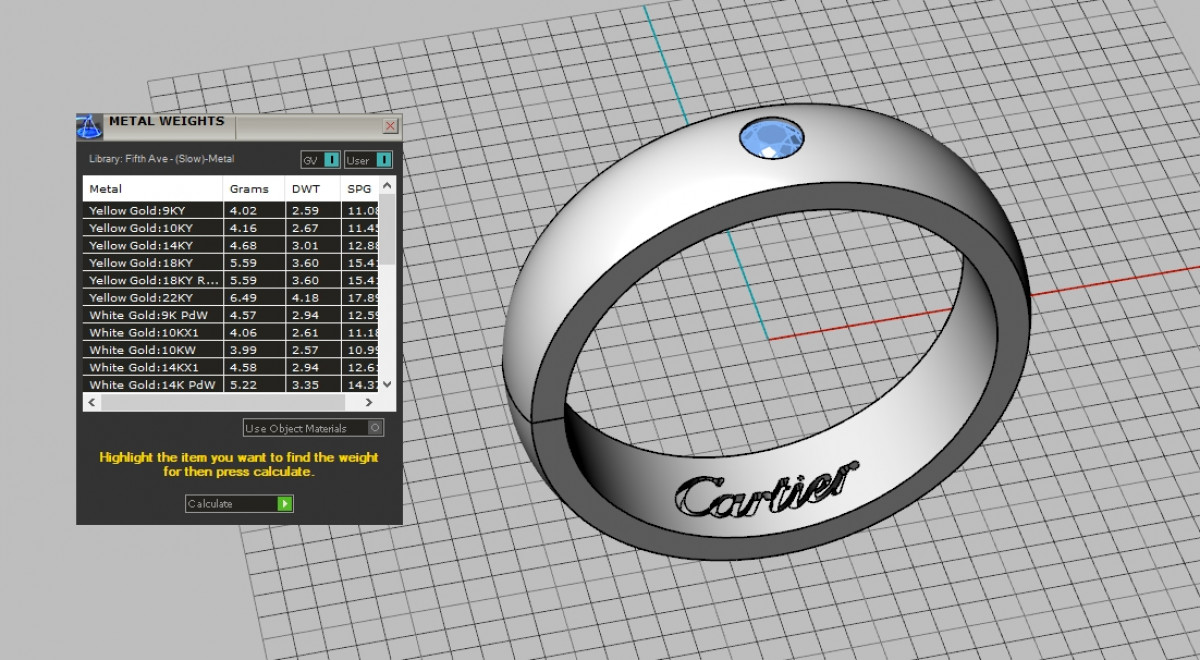Sort by the Metal column header
1200x660 pixels.
152,188
